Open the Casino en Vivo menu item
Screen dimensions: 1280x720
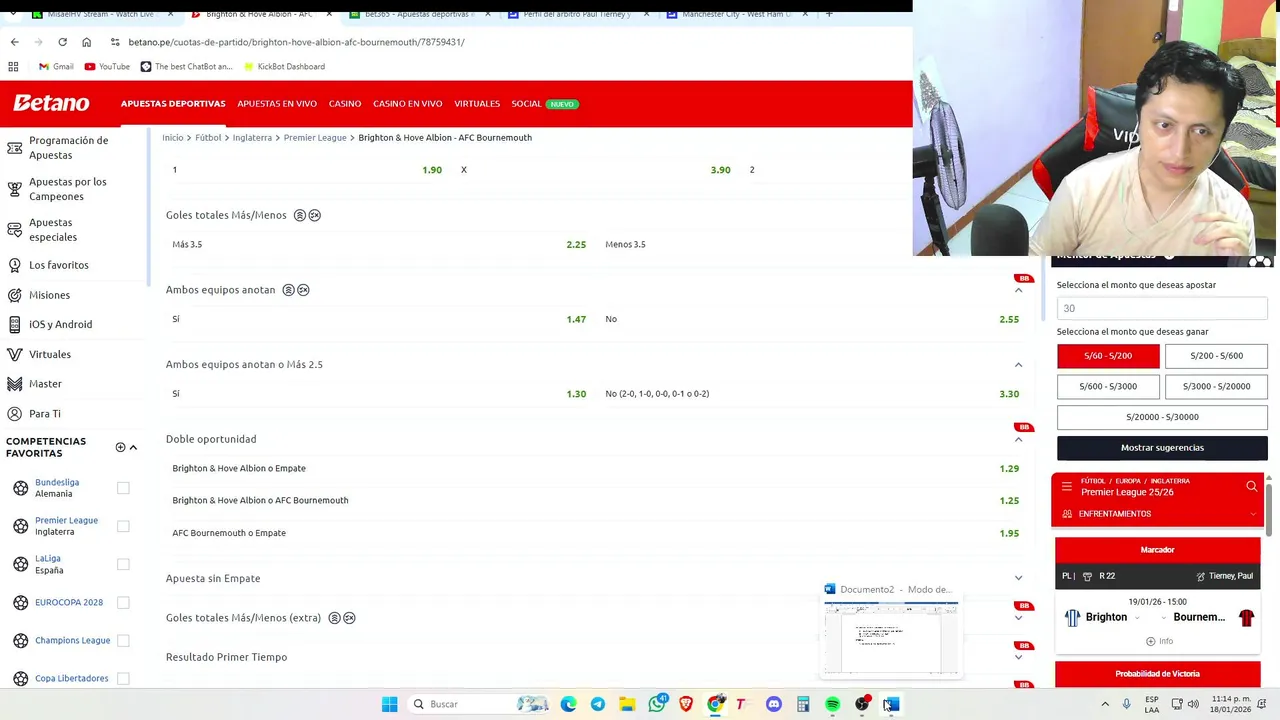tap(407, 104)
